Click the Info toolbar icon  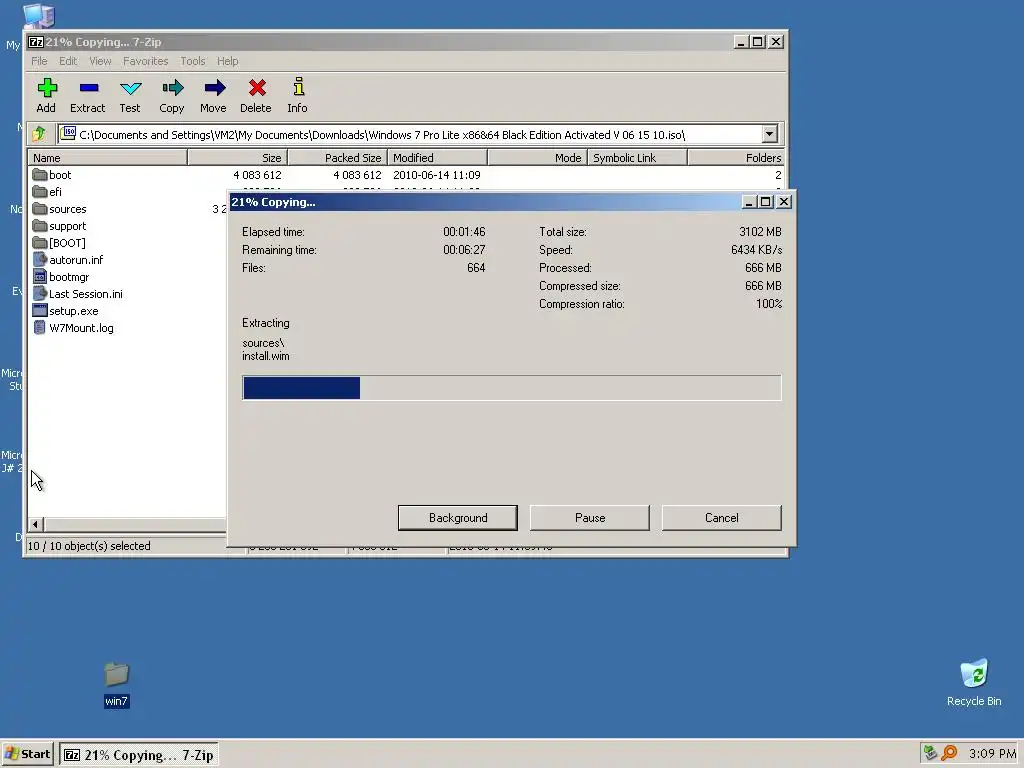click(x=298, y=87)
